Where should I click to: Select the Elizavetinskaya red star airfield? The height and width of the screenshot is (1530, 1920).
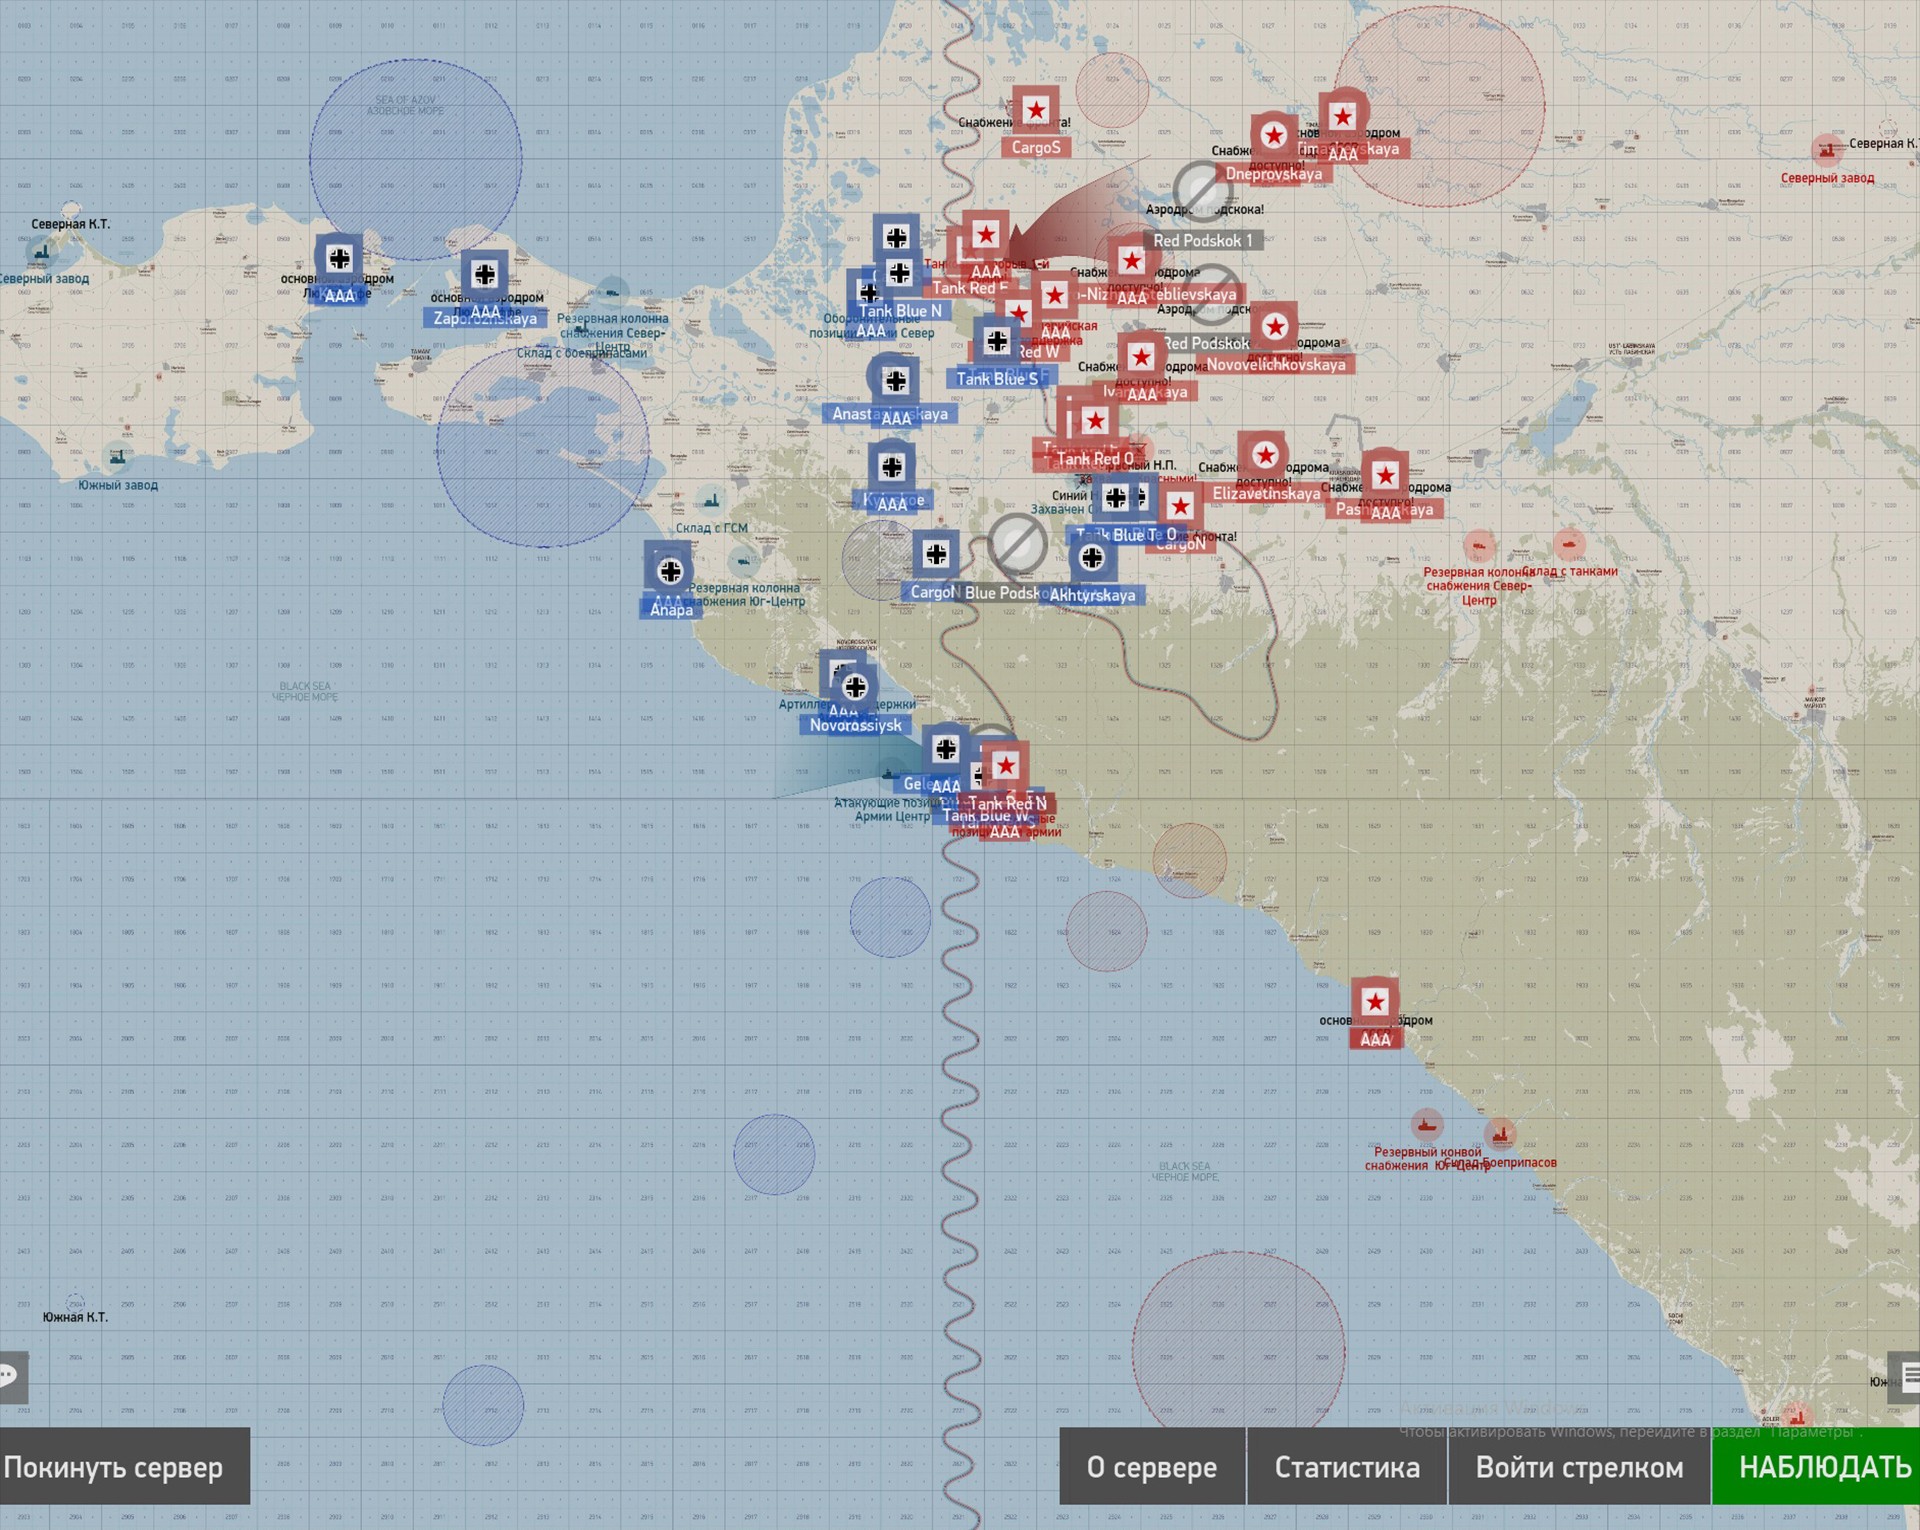click(1265, 455)
